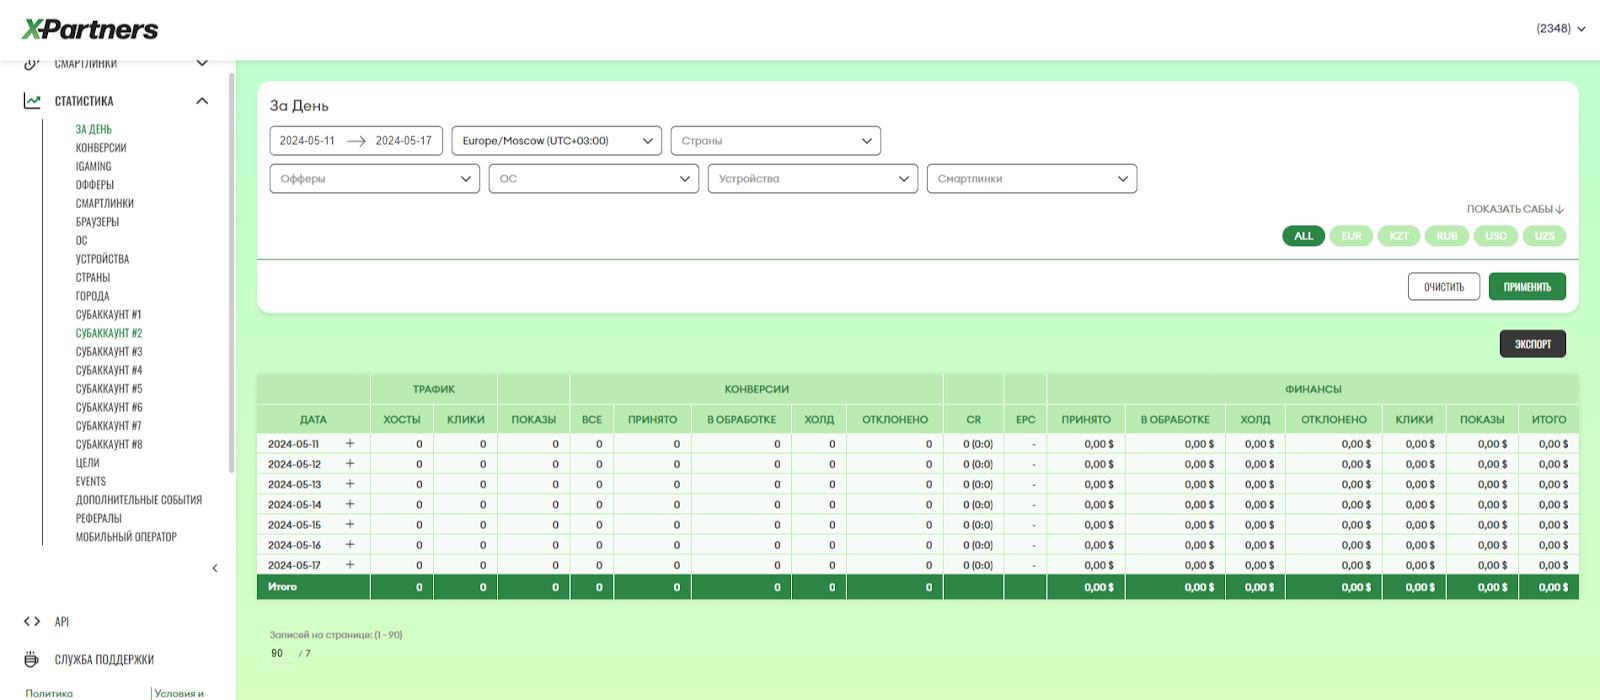
Task: Click the XPartners logo
Action: coord(90,29)
